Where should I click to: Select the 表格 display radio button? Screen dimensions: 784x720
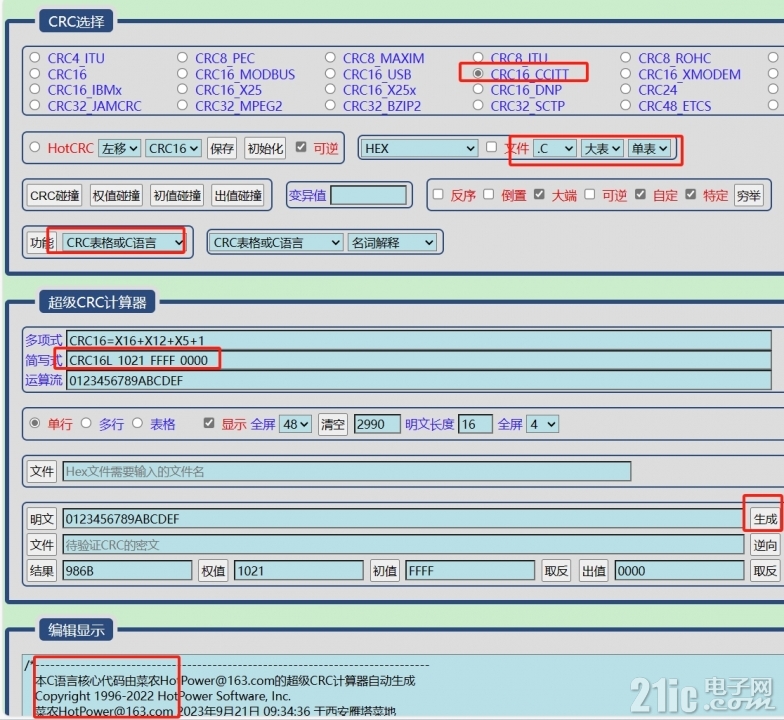click(138, 423)
